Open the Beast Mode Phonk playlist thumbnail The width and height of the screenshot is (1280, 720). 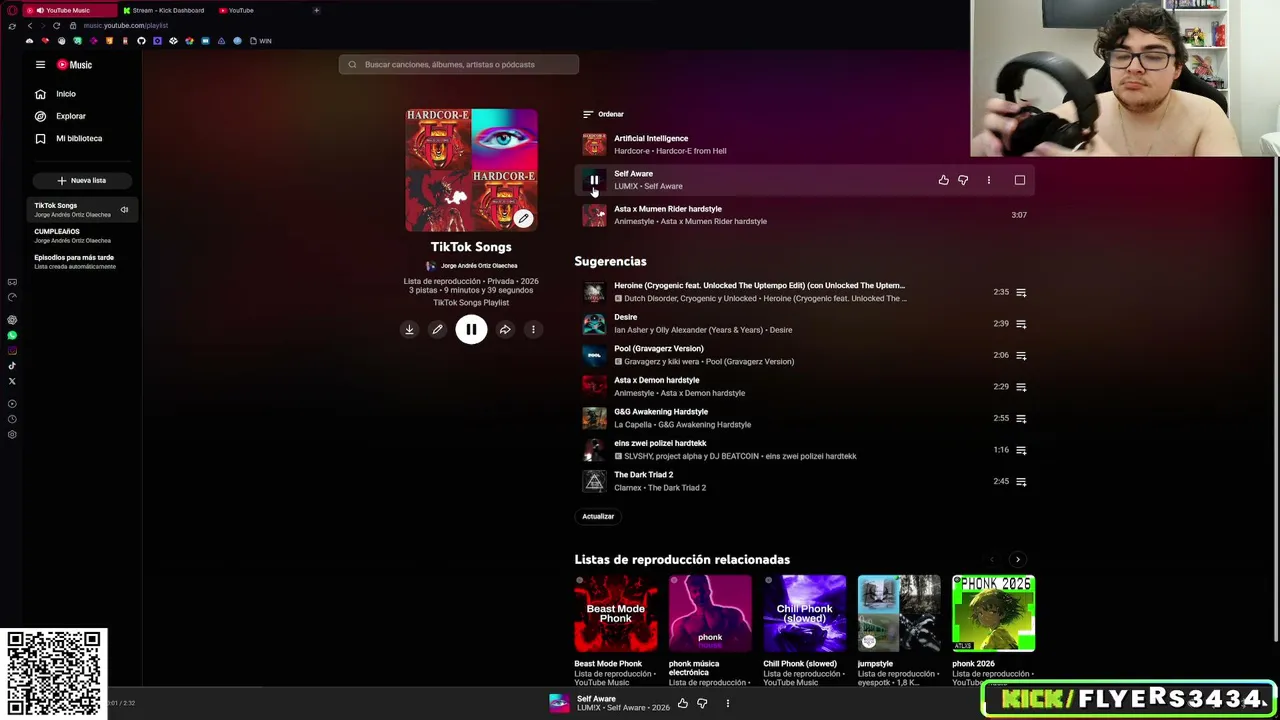click(616, 614)
